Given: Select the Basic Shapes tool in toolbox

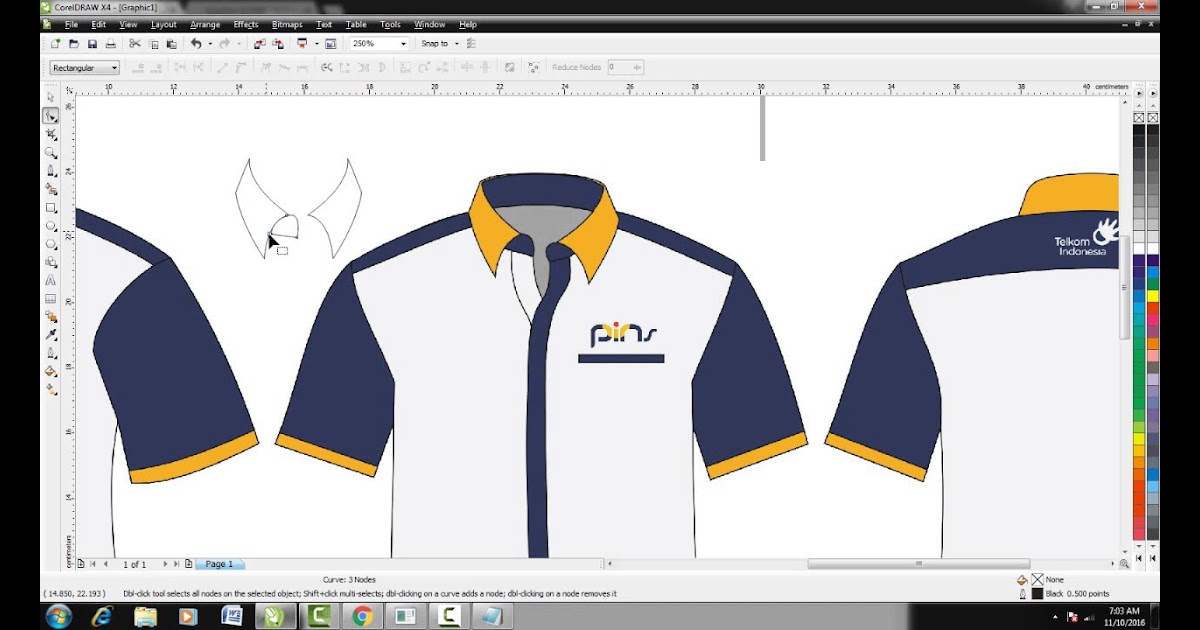Looking at the screenshot, I should (51, 262).
